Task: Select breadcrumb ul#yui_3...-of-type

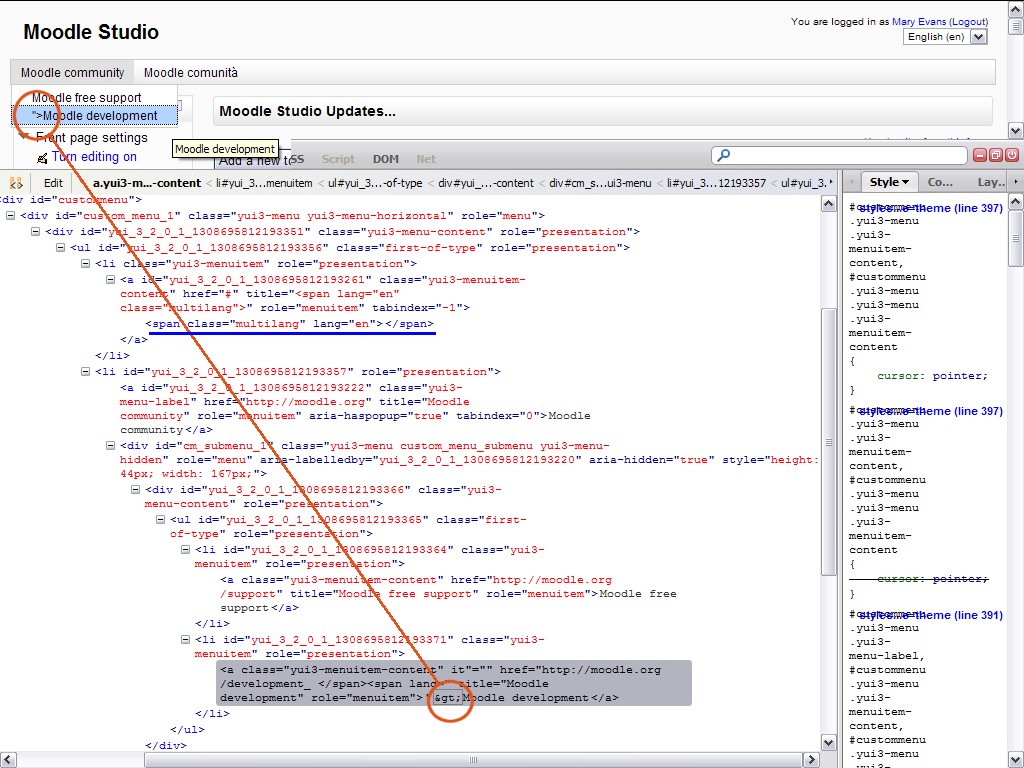Action: click(x=375, y=184)
